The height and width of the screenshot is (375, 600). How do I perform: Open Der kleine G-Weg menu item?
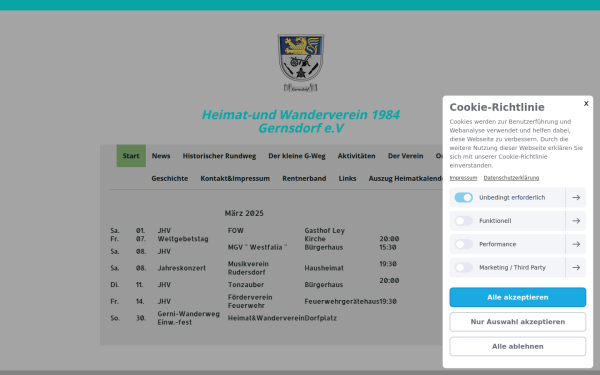297,156
